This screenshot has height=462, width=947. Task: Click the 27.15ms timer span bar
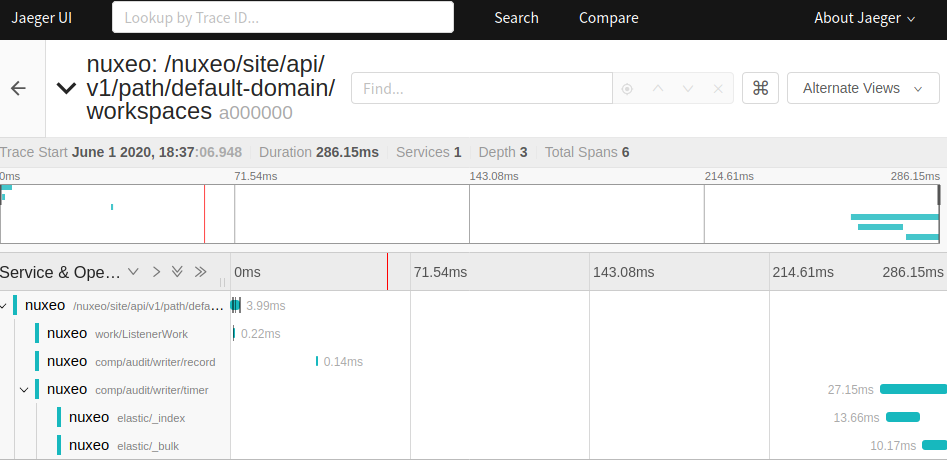point(913,390)
